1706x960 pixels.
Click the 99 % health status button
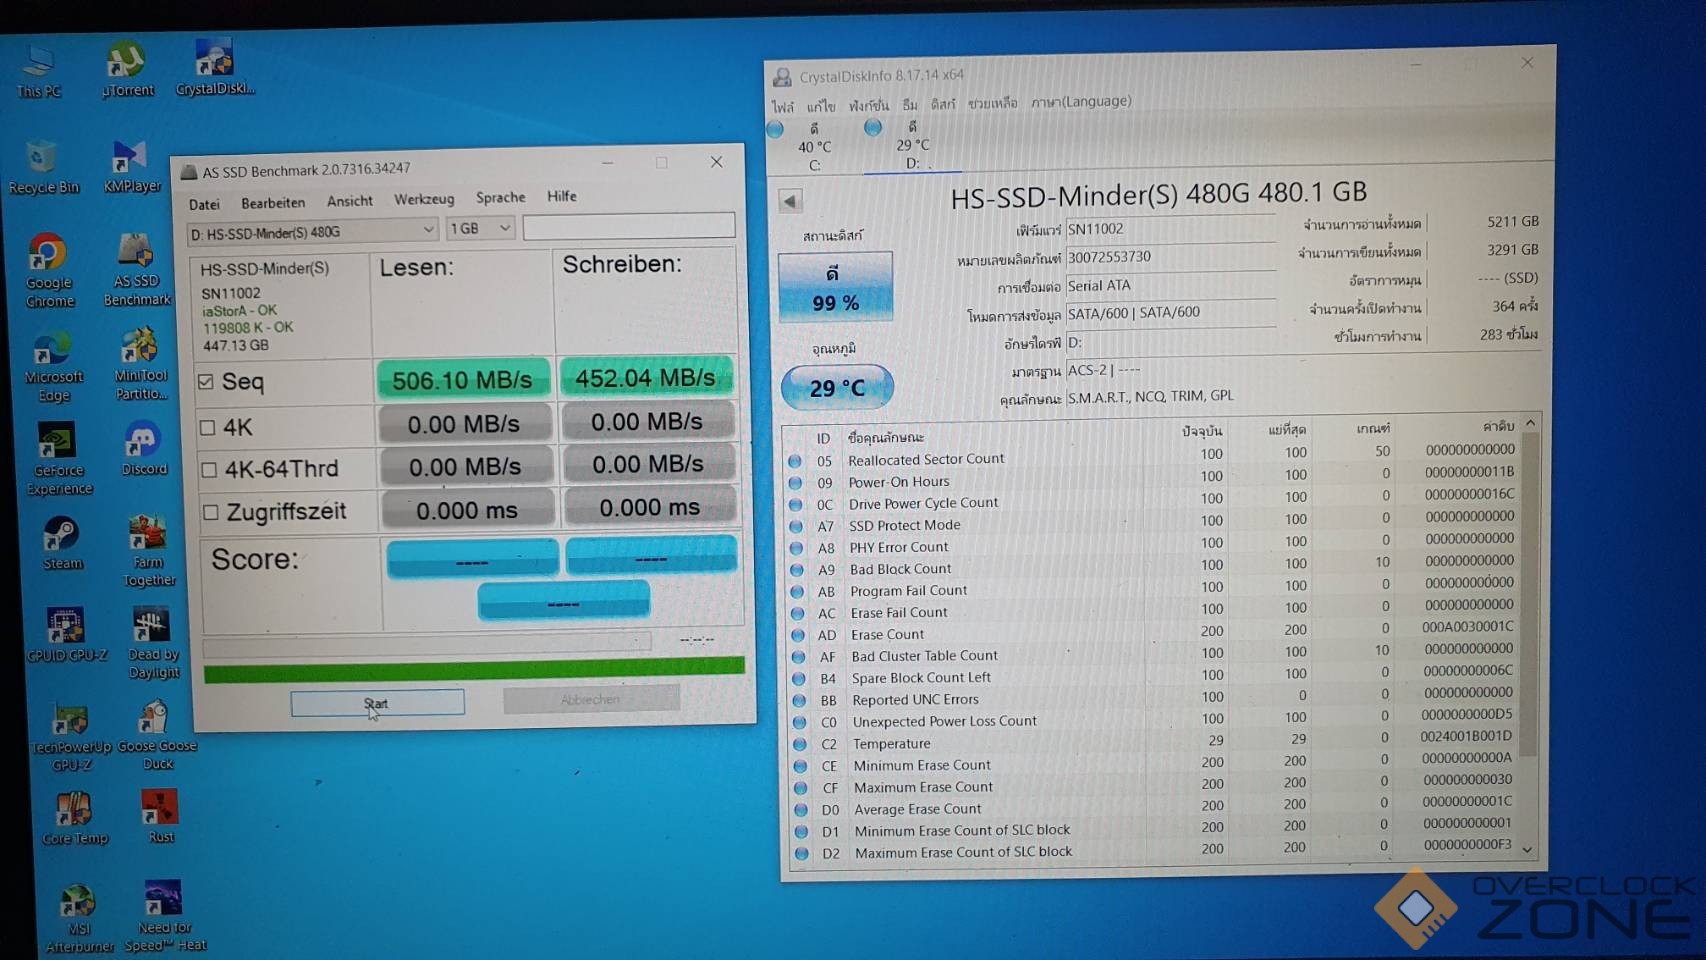[835, 288]
